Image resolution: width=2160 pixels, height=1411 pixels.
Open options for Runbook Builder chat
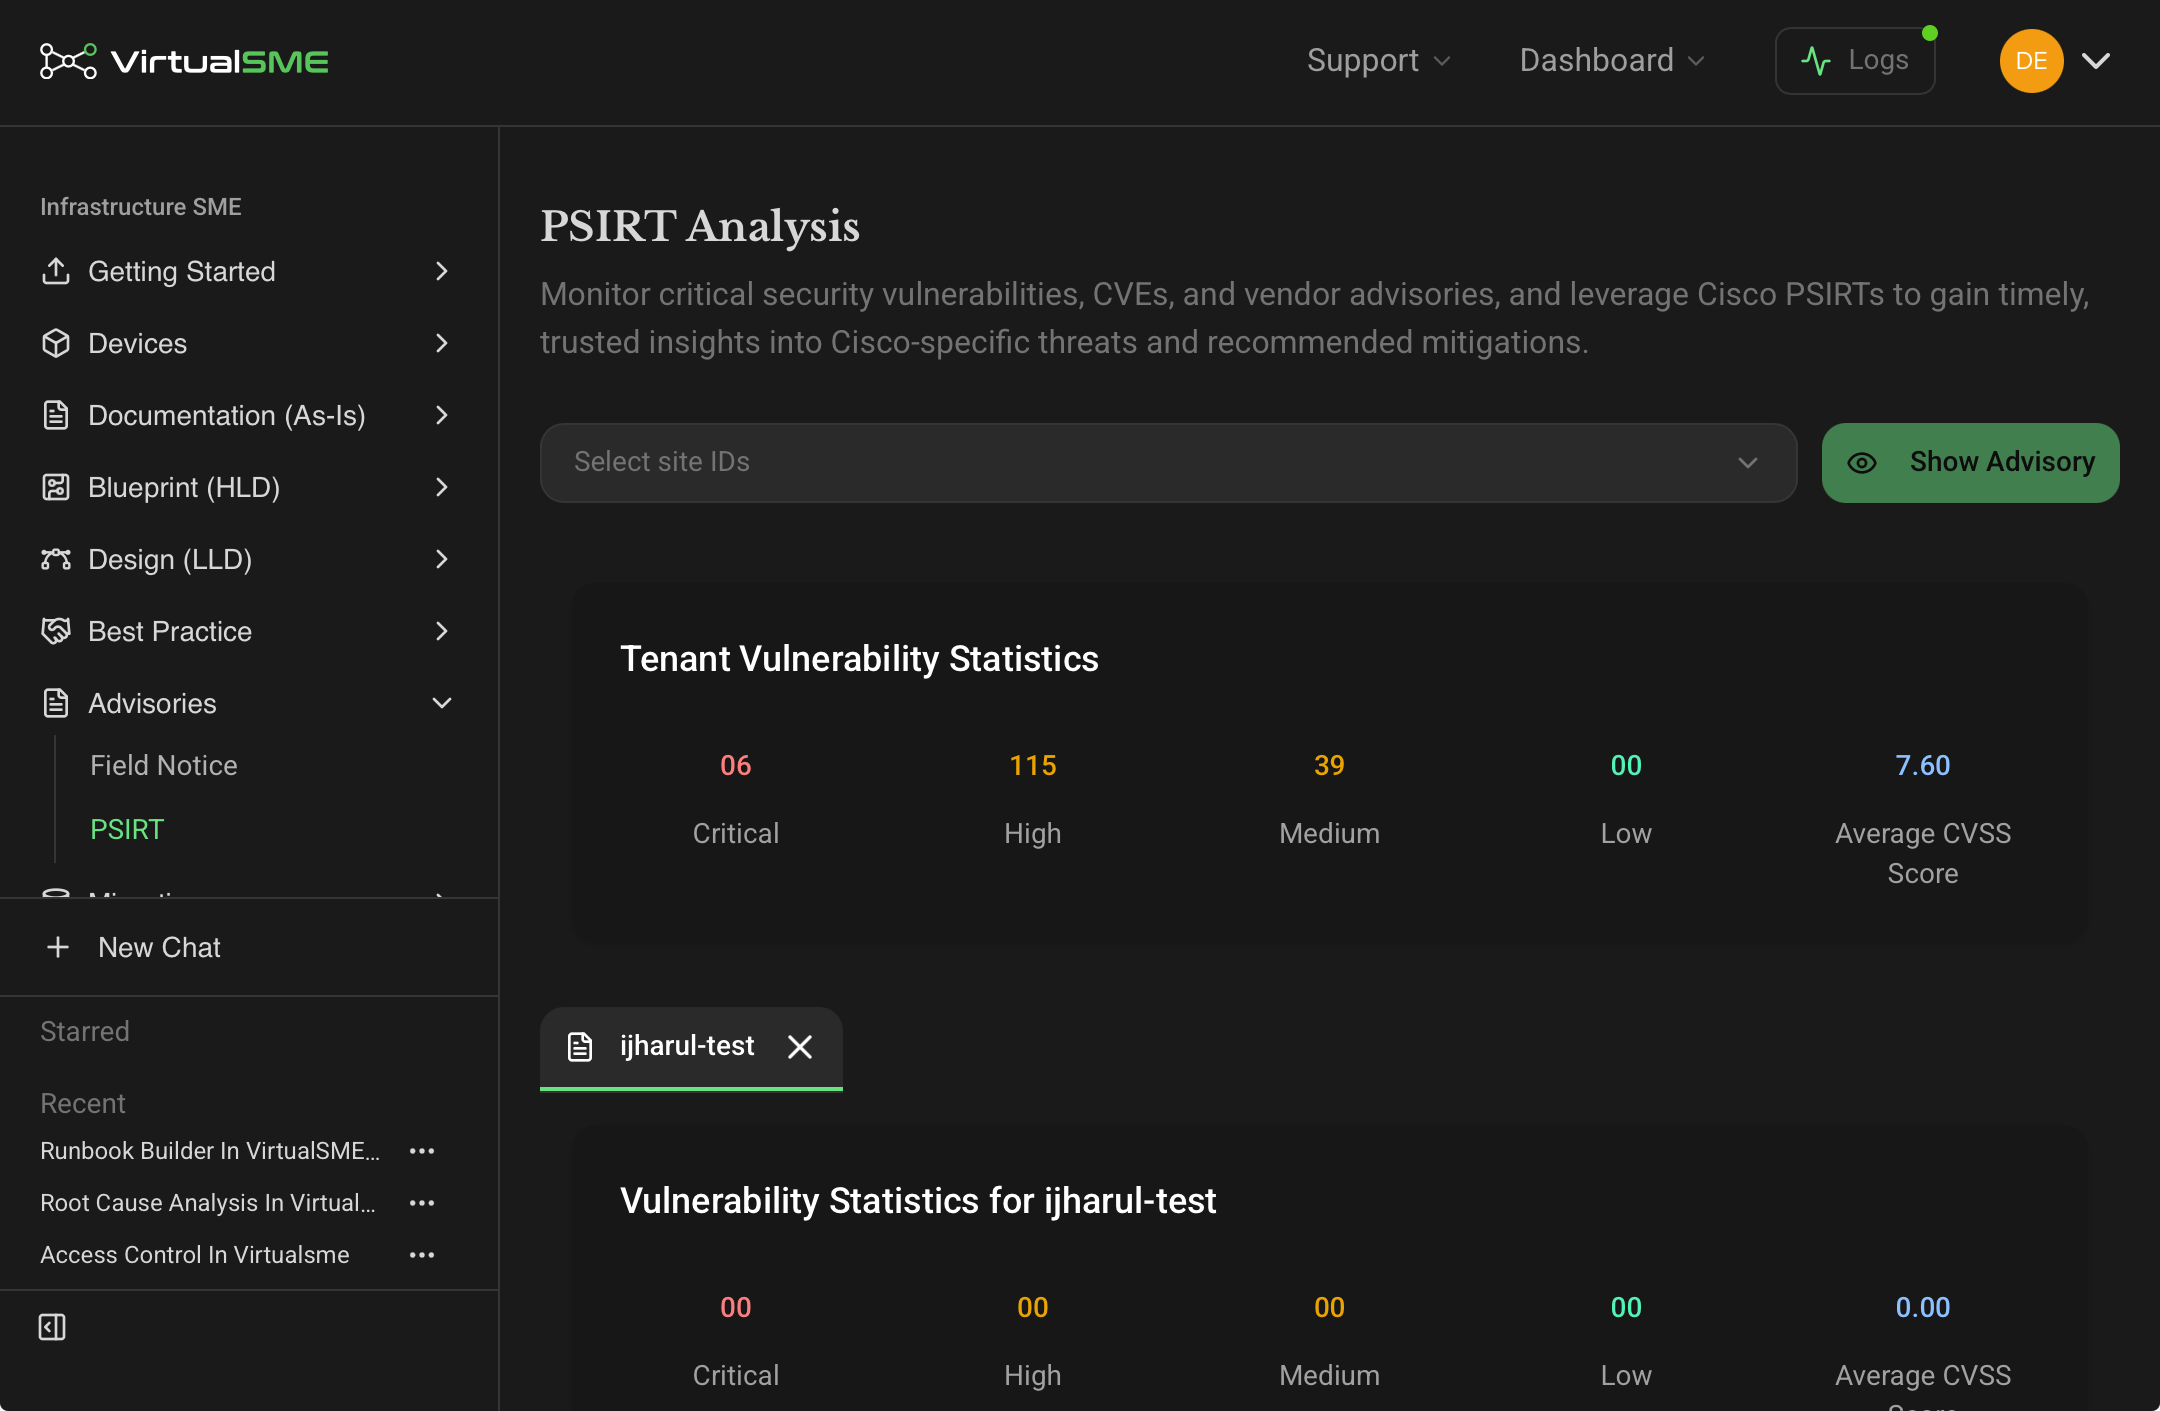click(x=422, y=1151)
